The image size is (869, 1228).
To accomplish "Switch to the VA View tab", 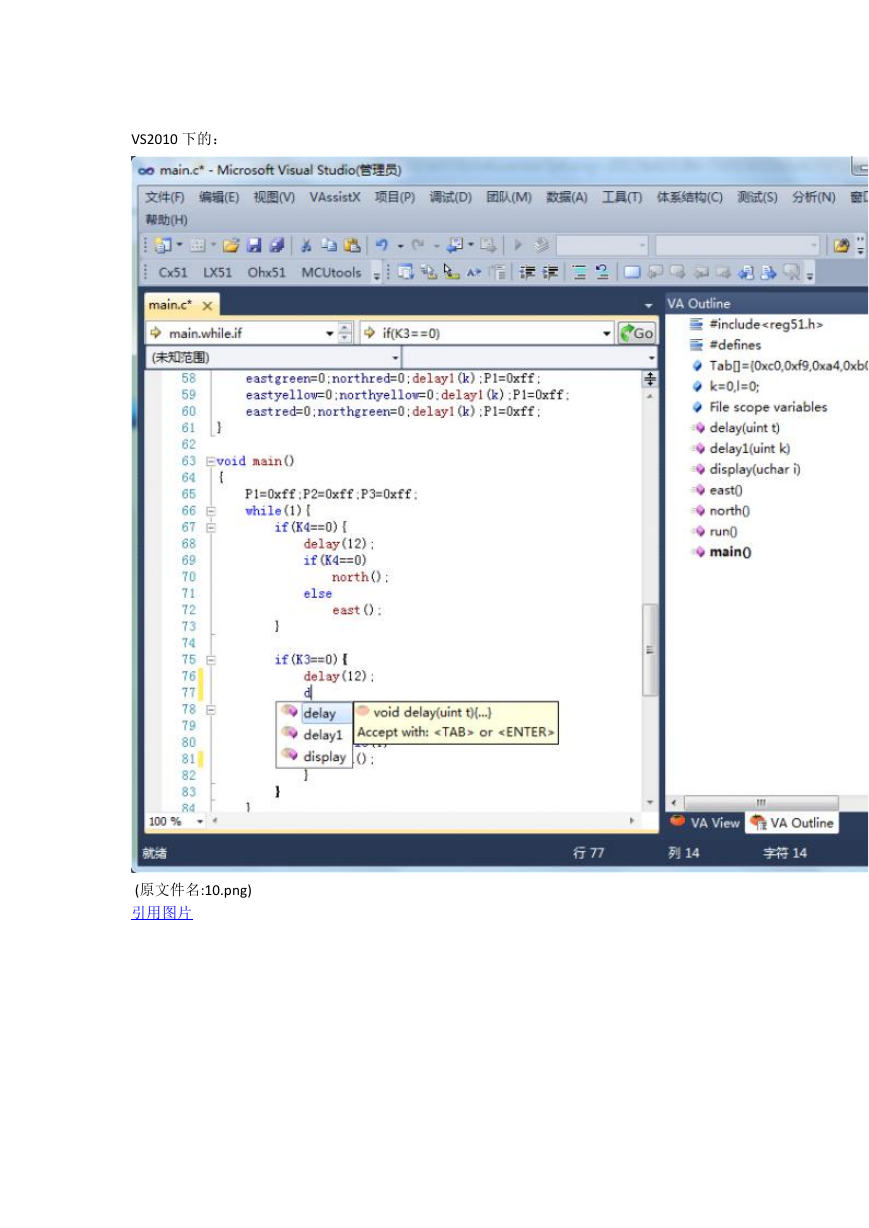I will (705, 823).
